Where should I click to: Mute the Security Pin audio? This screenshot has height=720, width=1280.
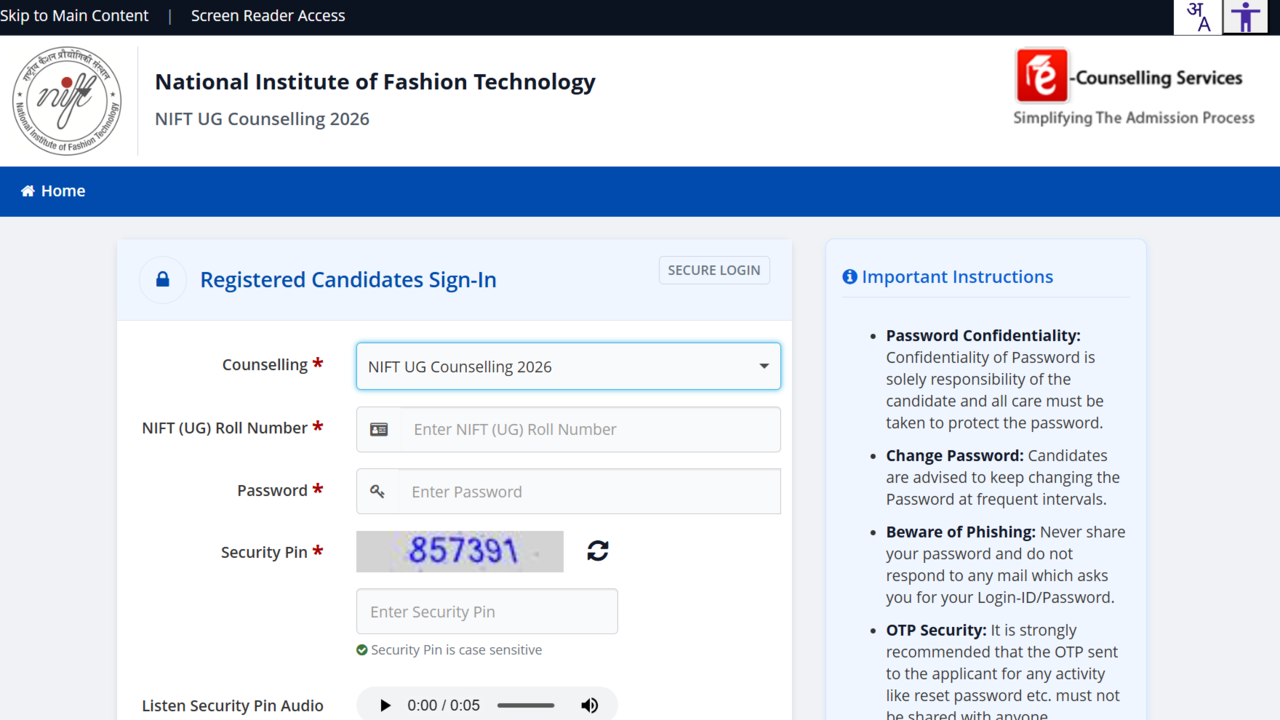tap(590, 705)
